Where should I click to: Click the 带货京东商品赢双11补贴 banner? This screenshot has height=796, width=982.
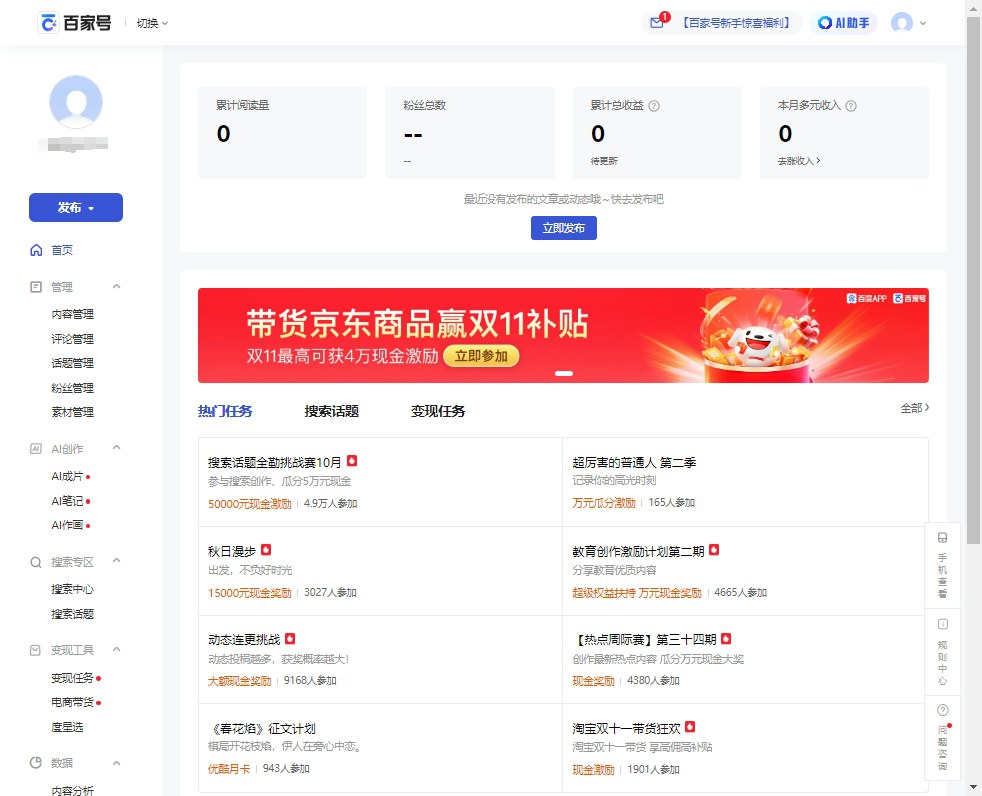coord(563,335)
